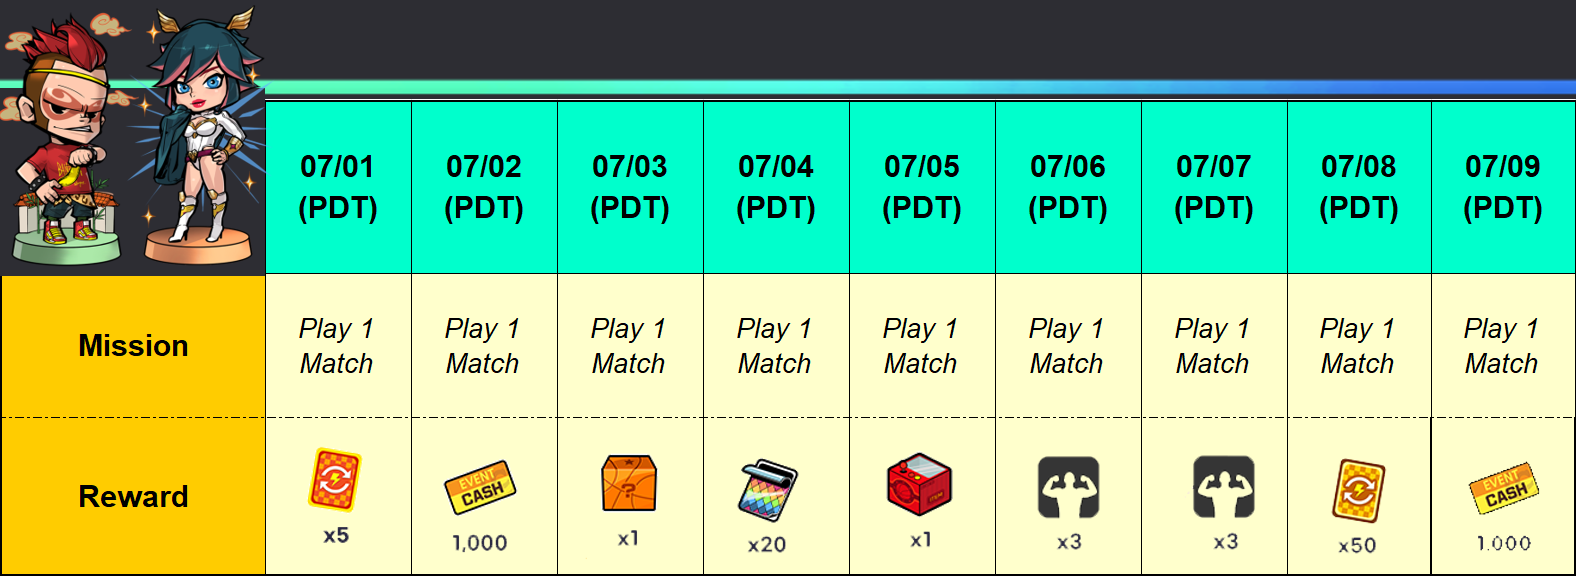Click Play 1 Match under 07/03
The image size is (1576, 576).
tap(629, 346)
